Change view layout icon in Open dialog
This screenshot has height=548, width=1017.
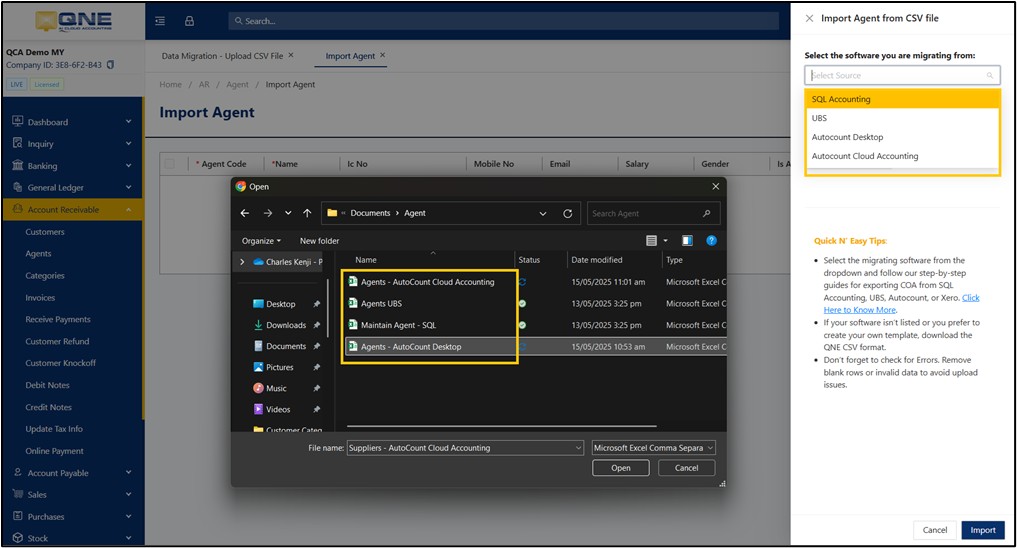coord(651,241)
